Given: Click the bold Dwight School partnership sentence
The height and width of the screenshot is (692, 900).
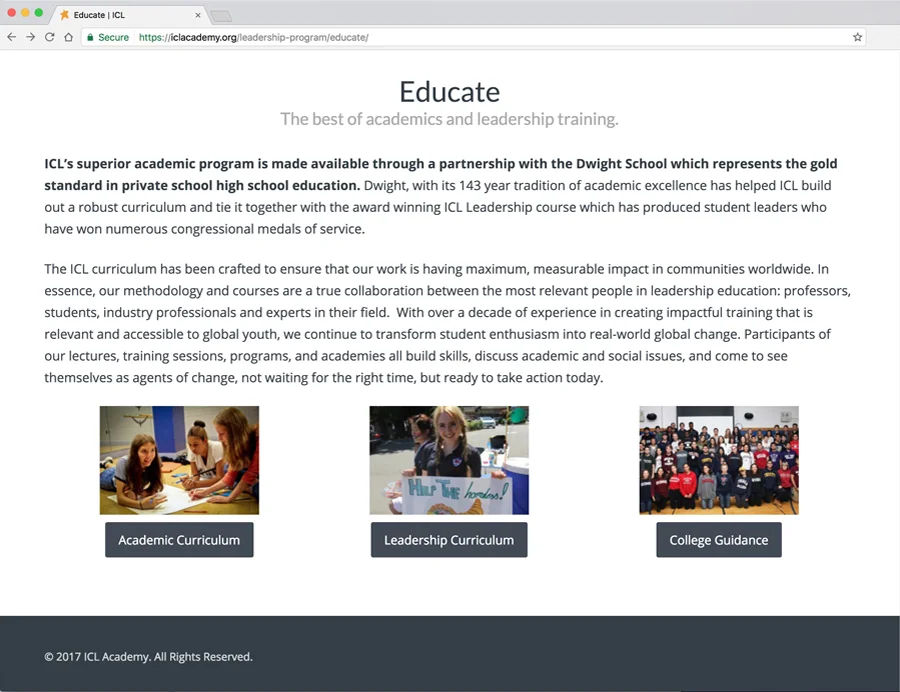Looking at the screenshot, I should [x=440, y=174].
